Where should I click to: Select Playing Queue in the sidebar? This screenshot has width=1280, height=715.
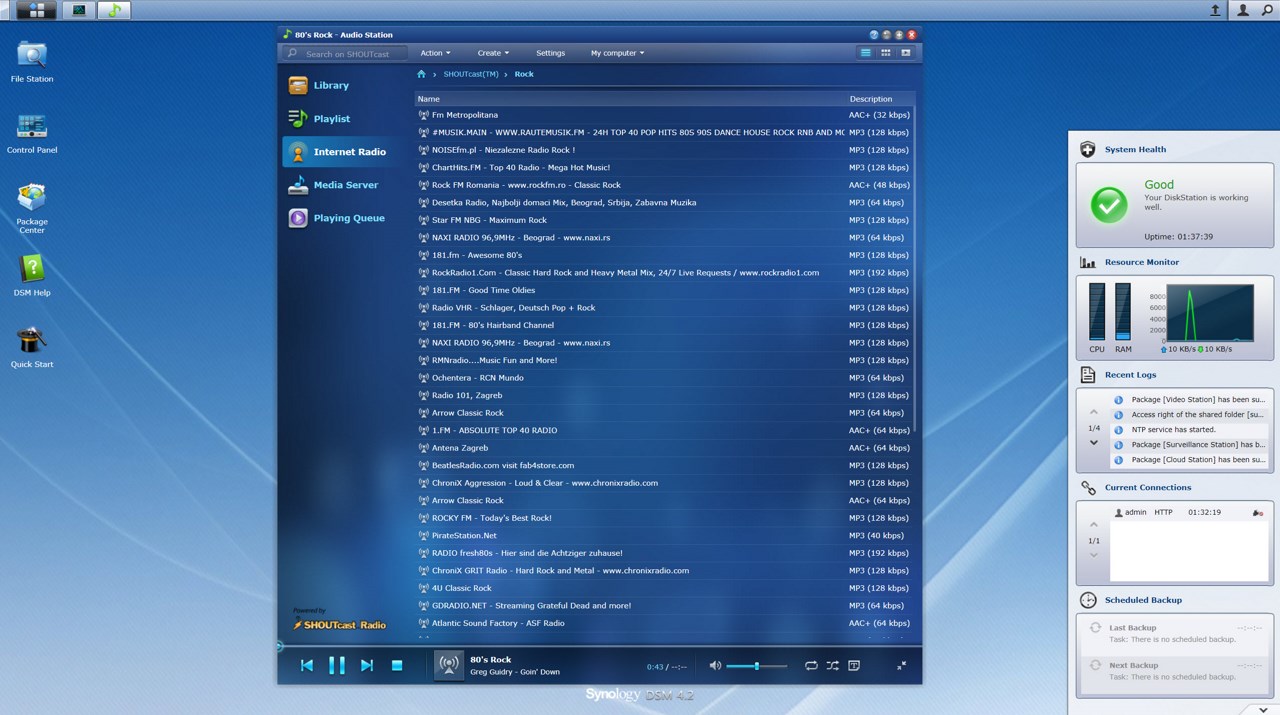340,218
